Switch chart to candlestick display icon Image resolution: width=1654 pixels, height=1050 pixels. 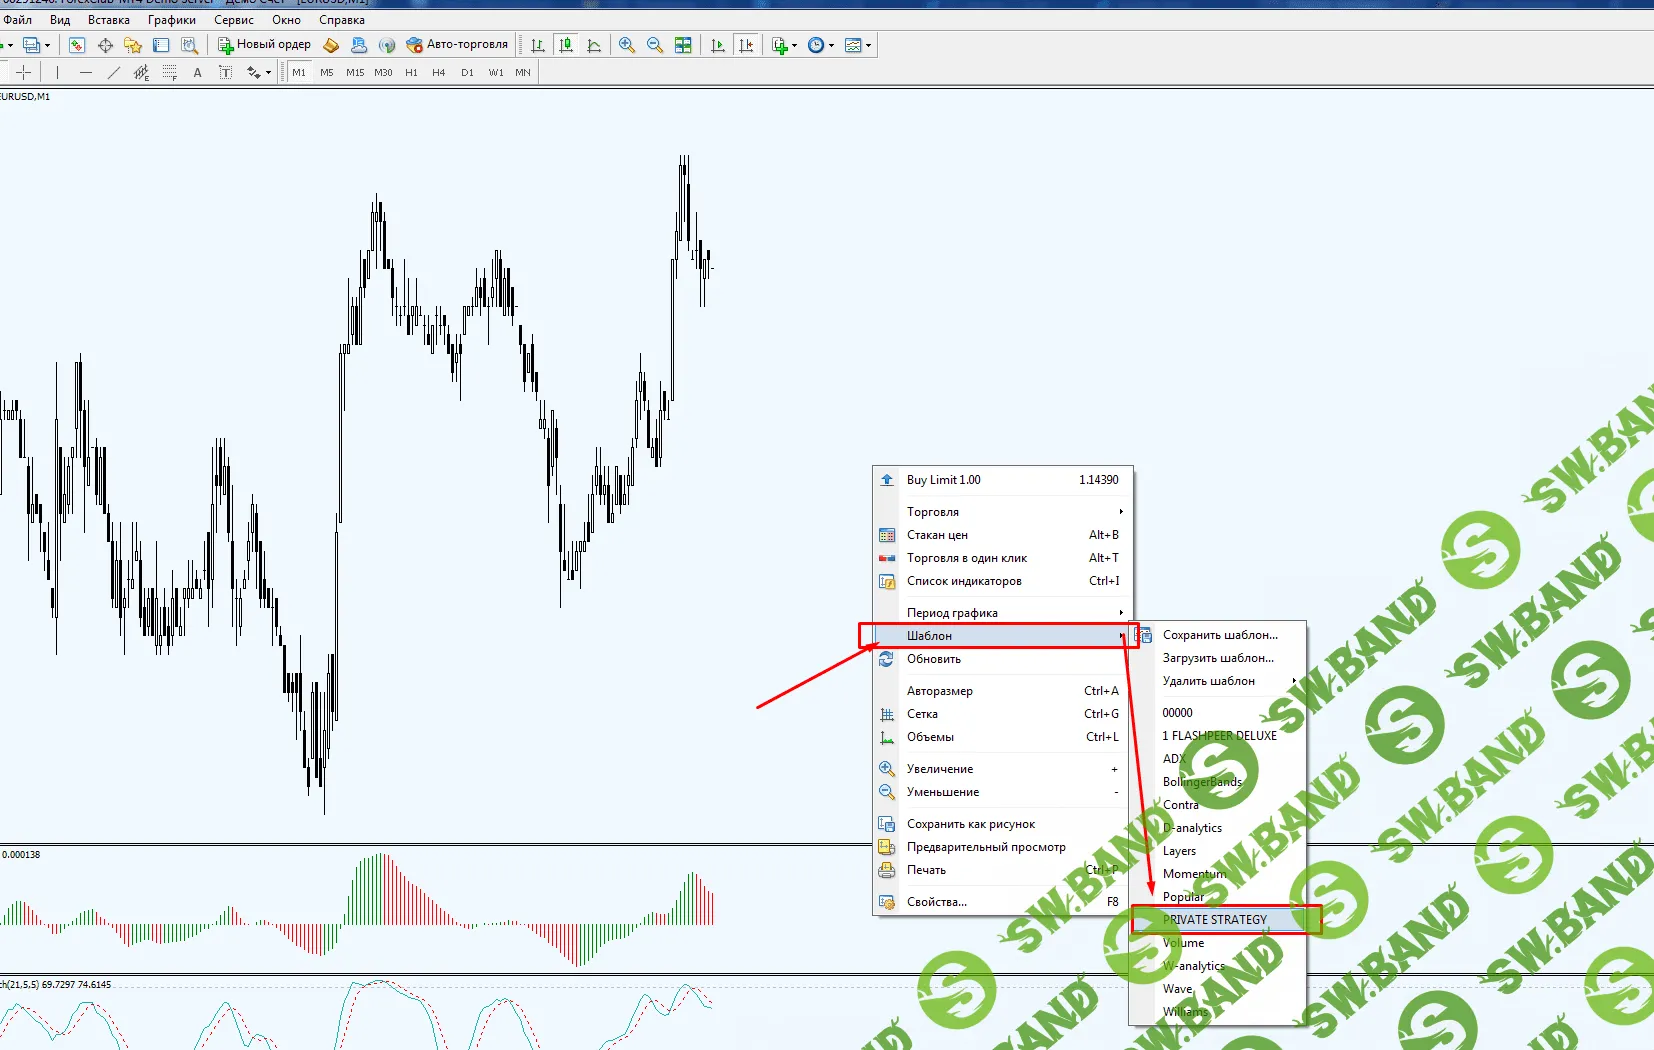point(566,45)
